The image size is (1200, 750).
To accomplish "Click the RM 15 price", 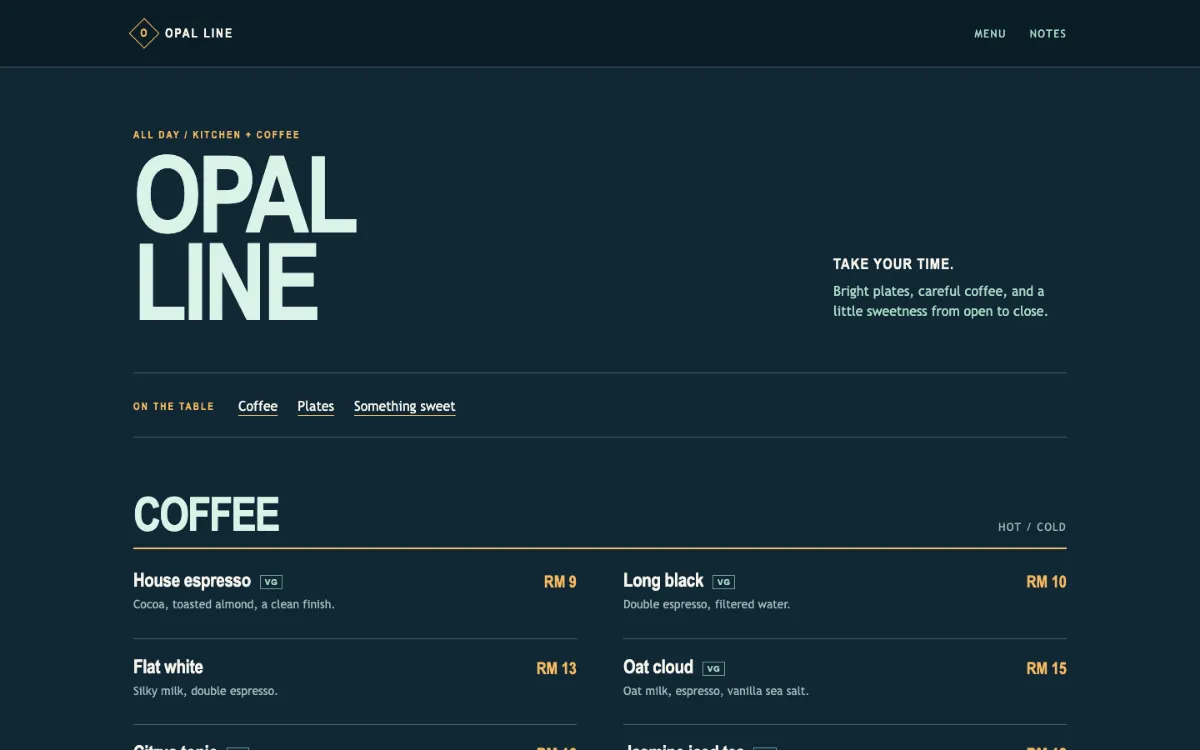I will (1046, 668).
